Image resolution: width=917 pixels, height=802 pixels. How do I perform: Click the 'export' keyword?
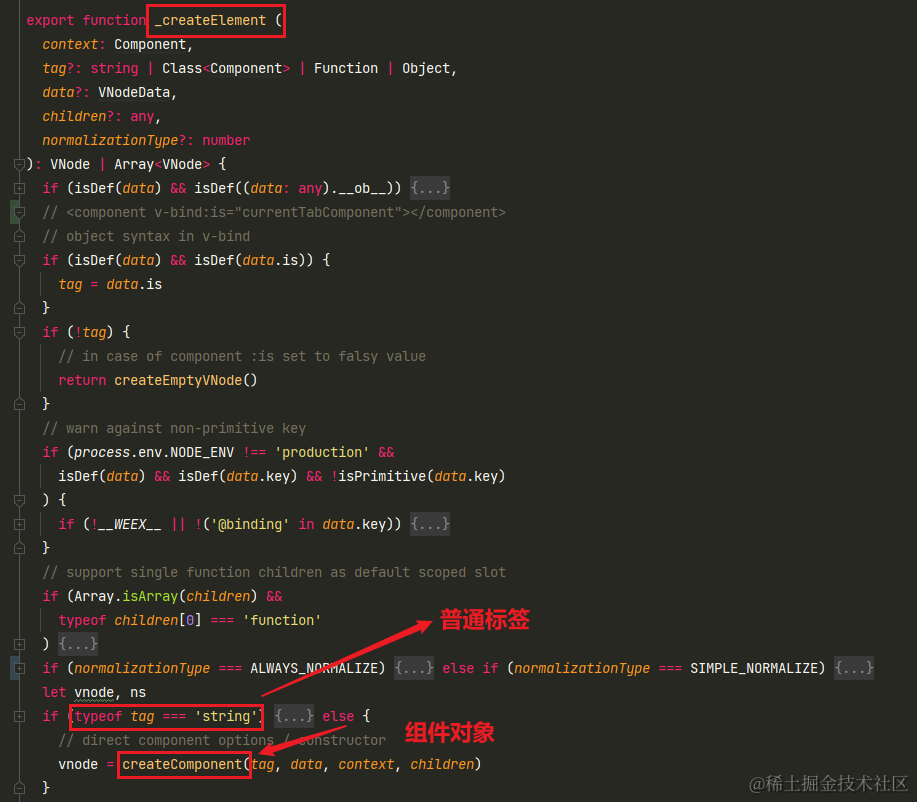coord(50,20)
